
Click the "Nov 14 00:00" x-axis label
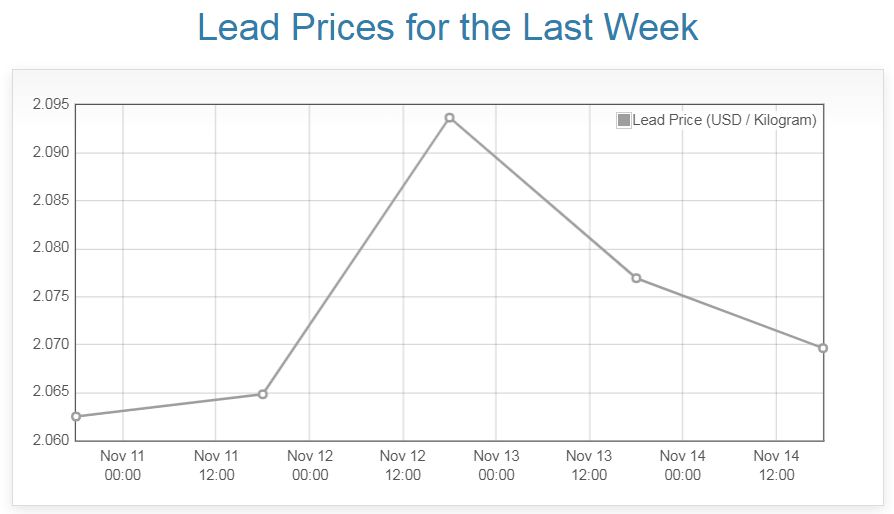(683, 465)
